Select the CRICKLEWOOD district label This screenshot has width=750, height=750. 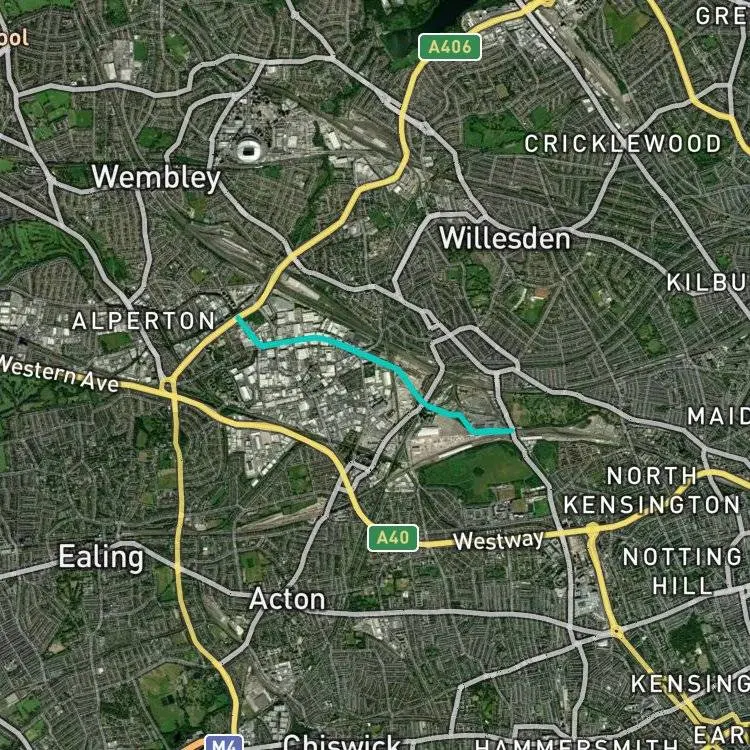tap(623, 144)
